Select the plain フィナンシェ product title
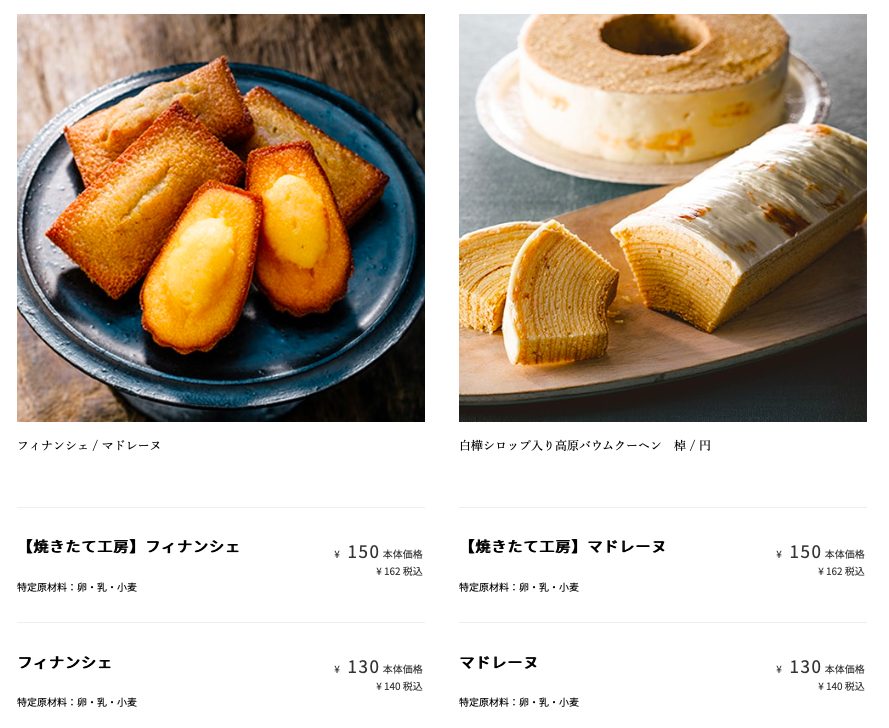This screenshot has height=728, width=889. tap(65, 662)
